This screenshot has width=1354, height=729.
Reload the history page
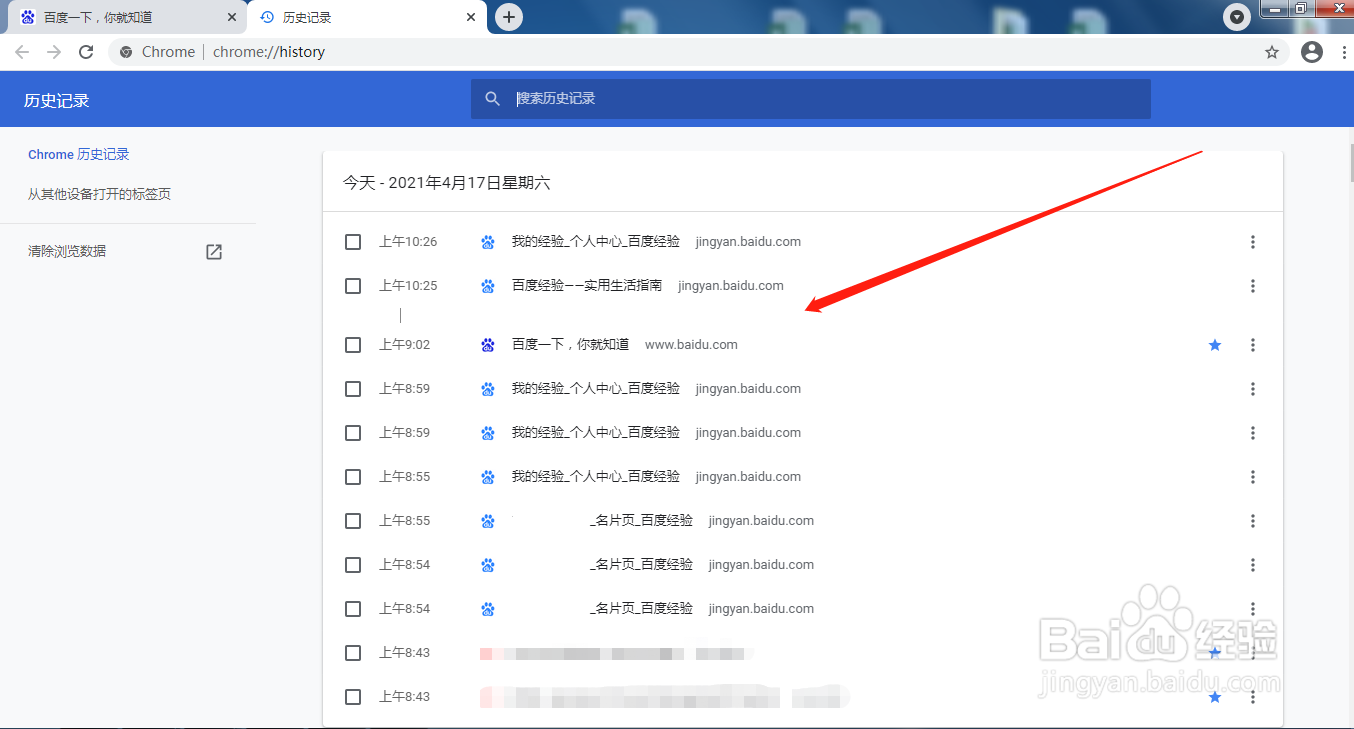point(86,52)
